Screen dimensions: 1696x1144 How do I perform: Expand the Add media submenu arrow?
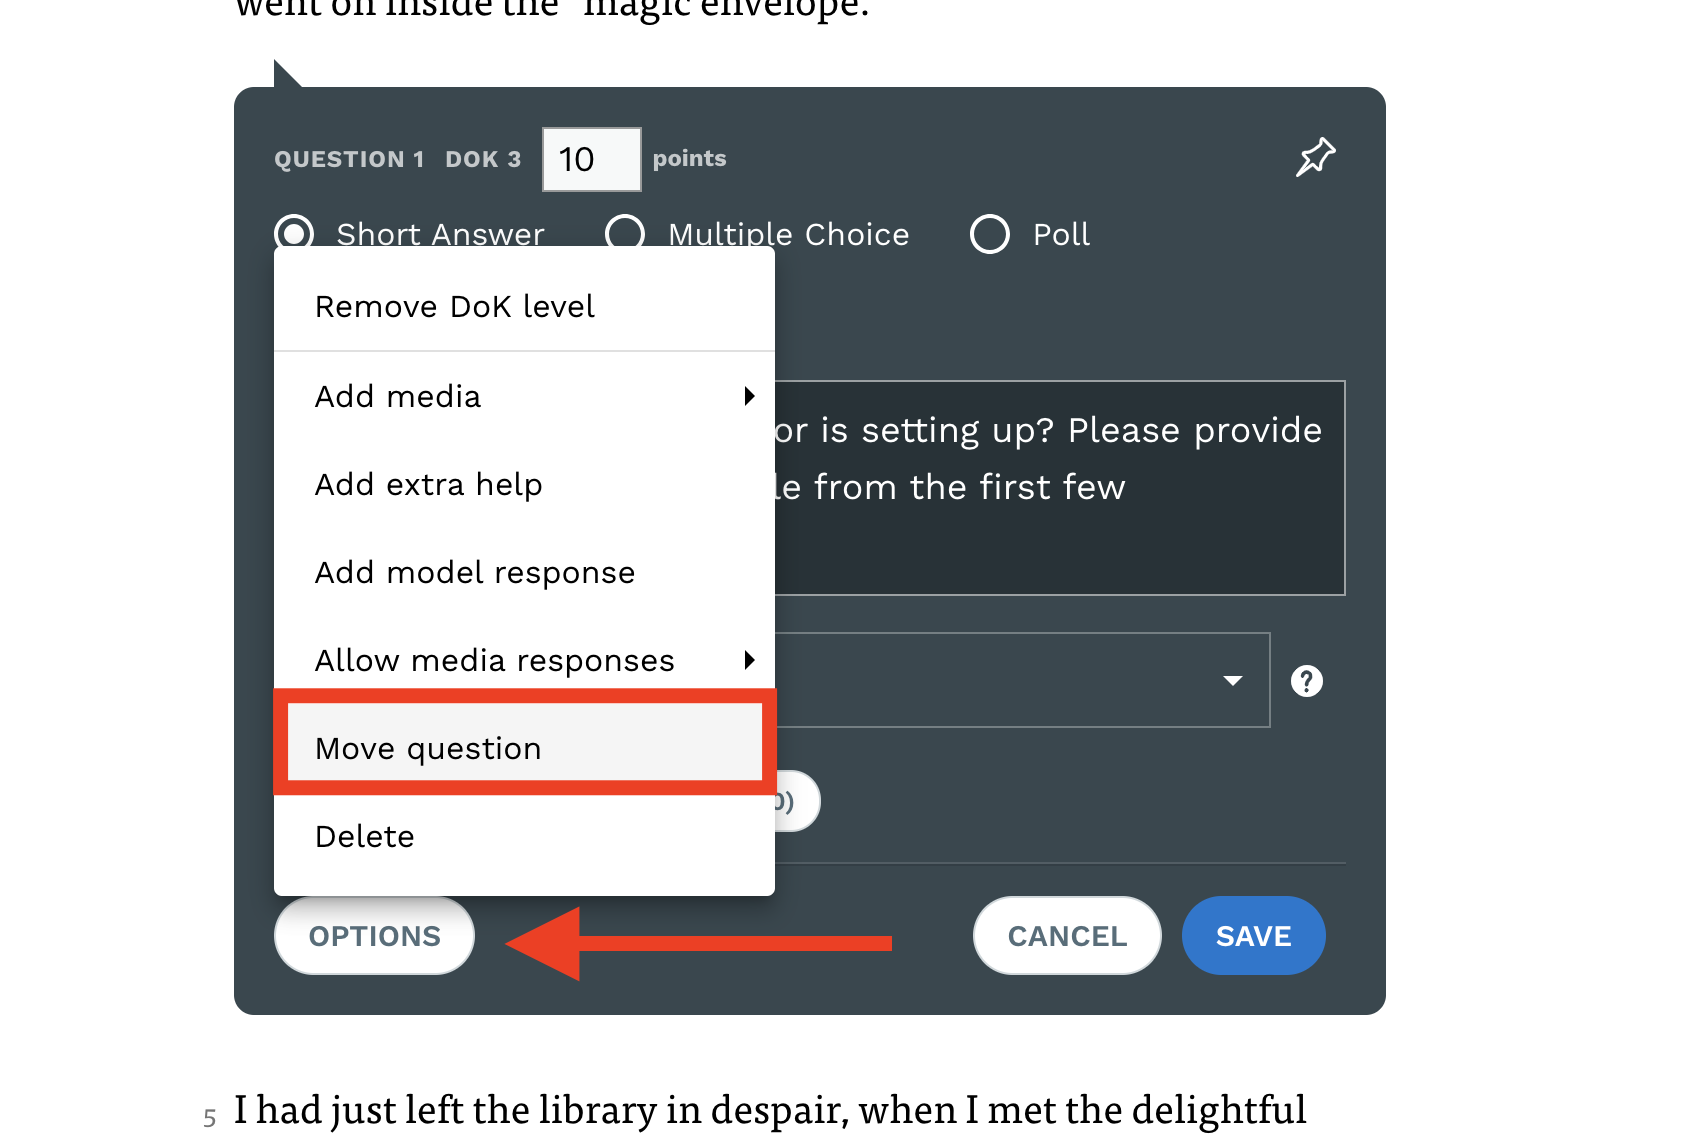click(749, 396)
